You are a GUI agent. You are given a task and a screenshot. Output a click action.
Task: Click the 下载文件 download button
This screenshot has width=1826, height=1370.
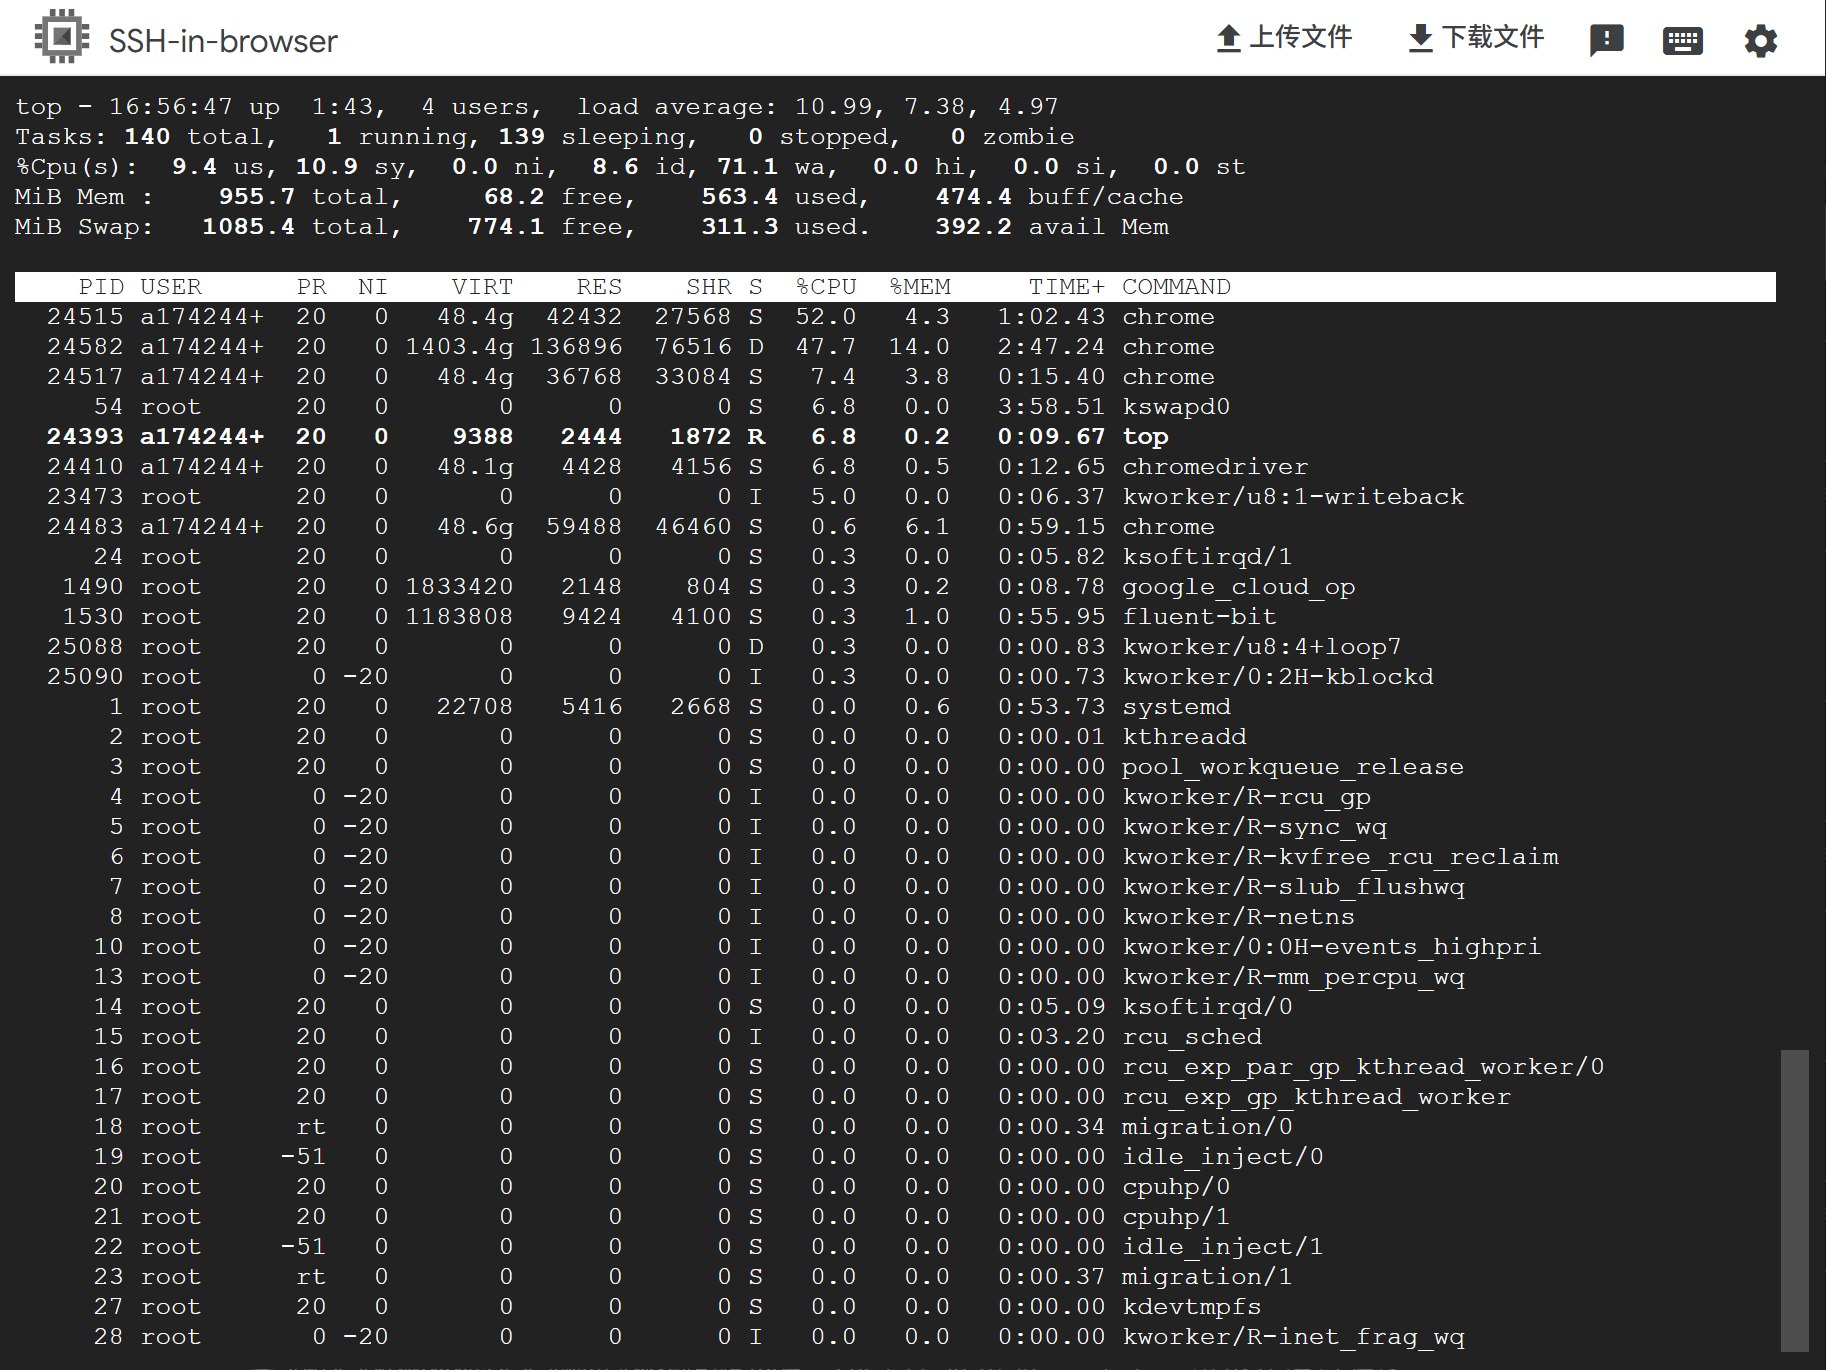1476,38
